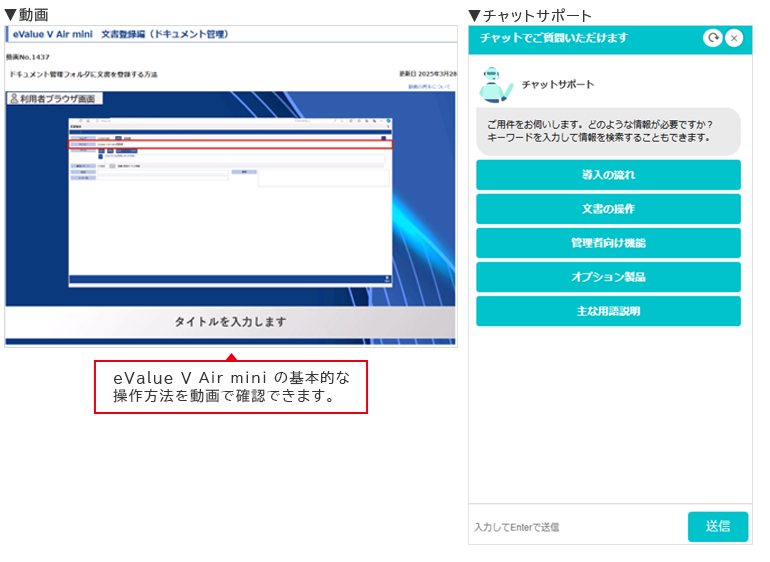Click the caption タイトルを入力します
Image resolution: width=770 pixels, height=562 pixels.
[x=230, y=322]
